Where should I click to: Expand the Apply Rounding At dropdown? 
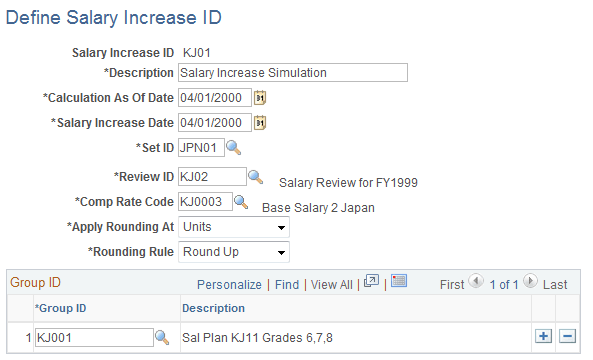pos(281,227)
